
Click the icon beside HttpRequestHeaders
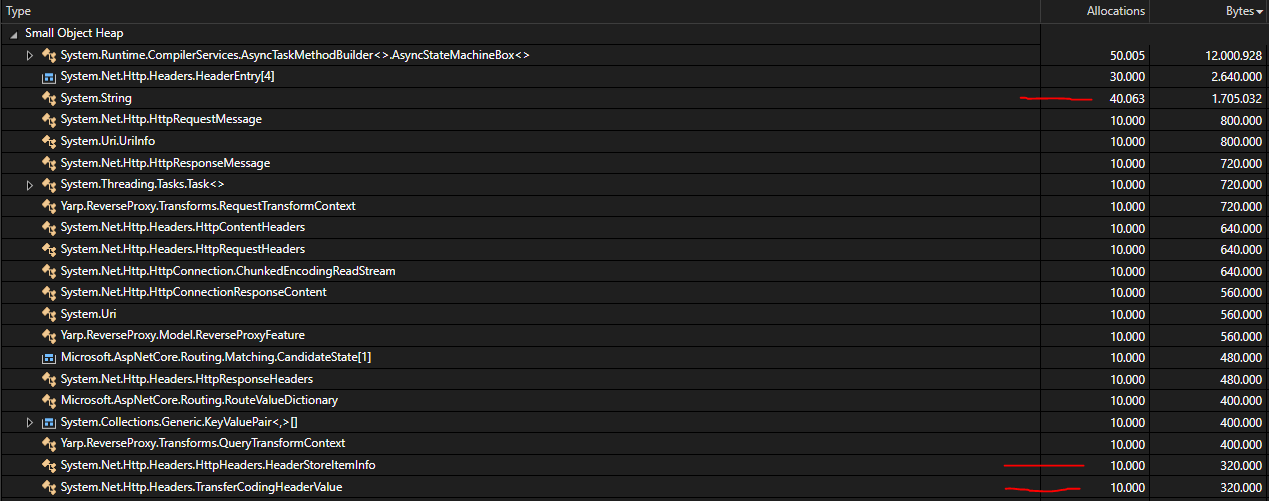coord(48,249)
